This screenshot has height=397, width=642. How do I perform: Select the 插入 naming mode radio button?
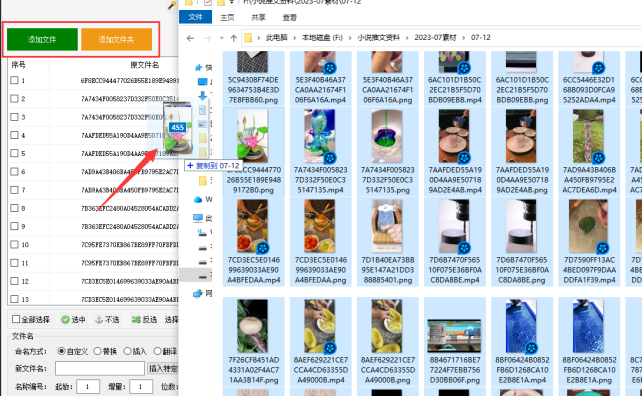click(x=127, y=351)
